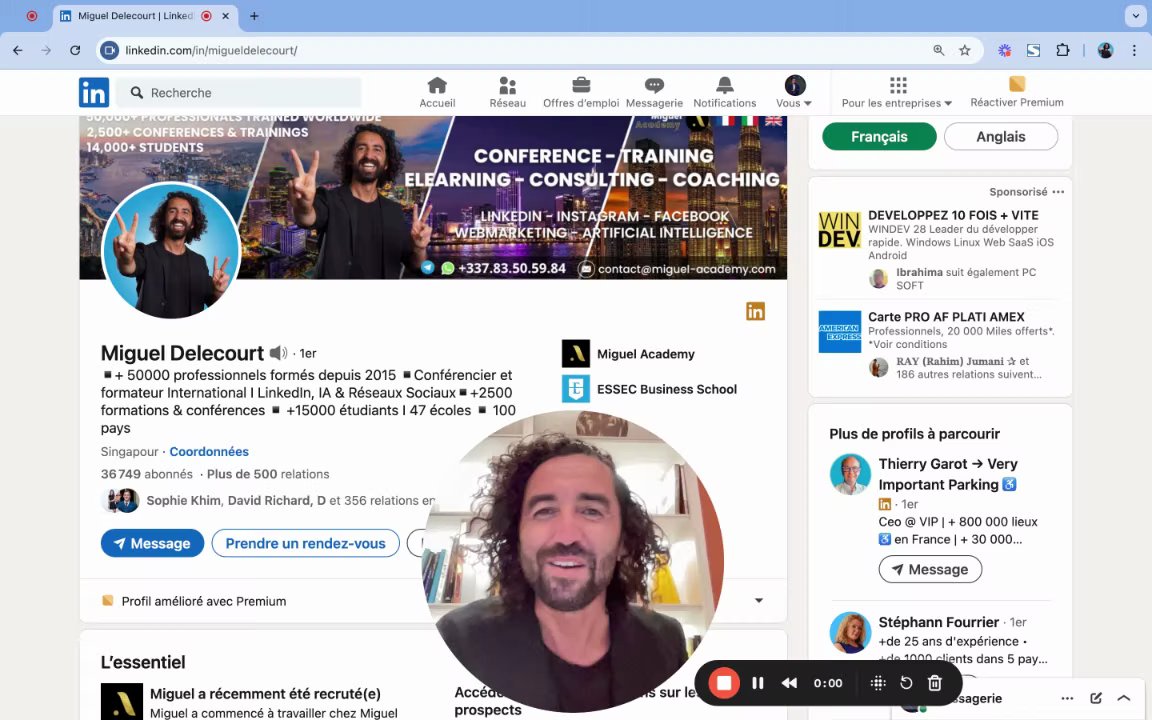The height and width of the screenshot is (720, 1152).
Task: Play name pronunciation speaker icon
Action: click(278, 353)
